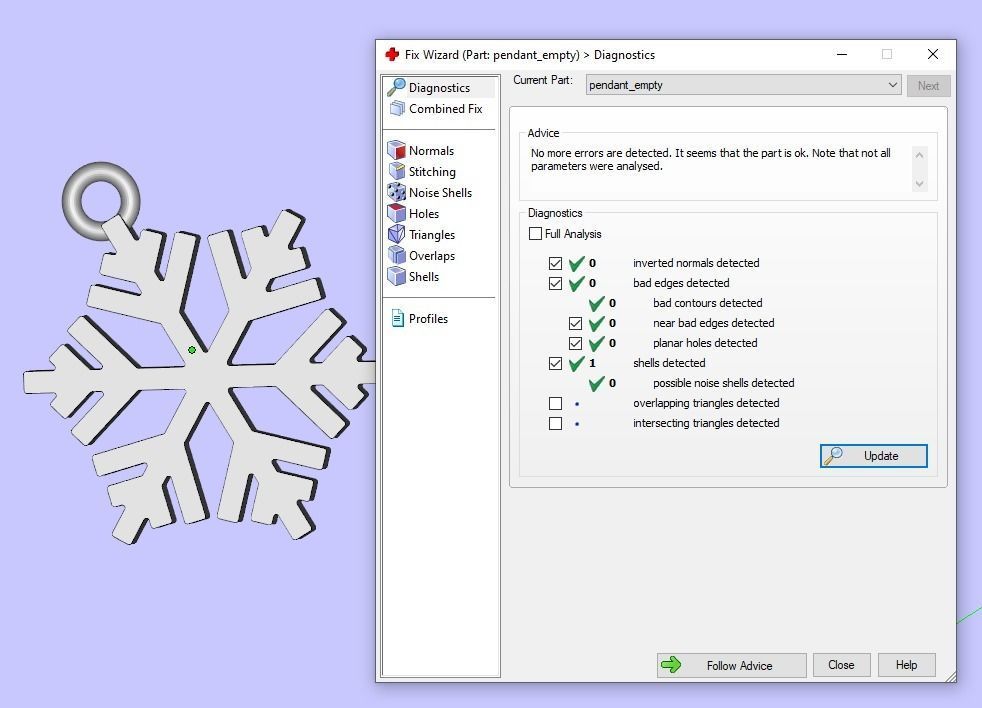Open the Overlaps fixing page

432,256
